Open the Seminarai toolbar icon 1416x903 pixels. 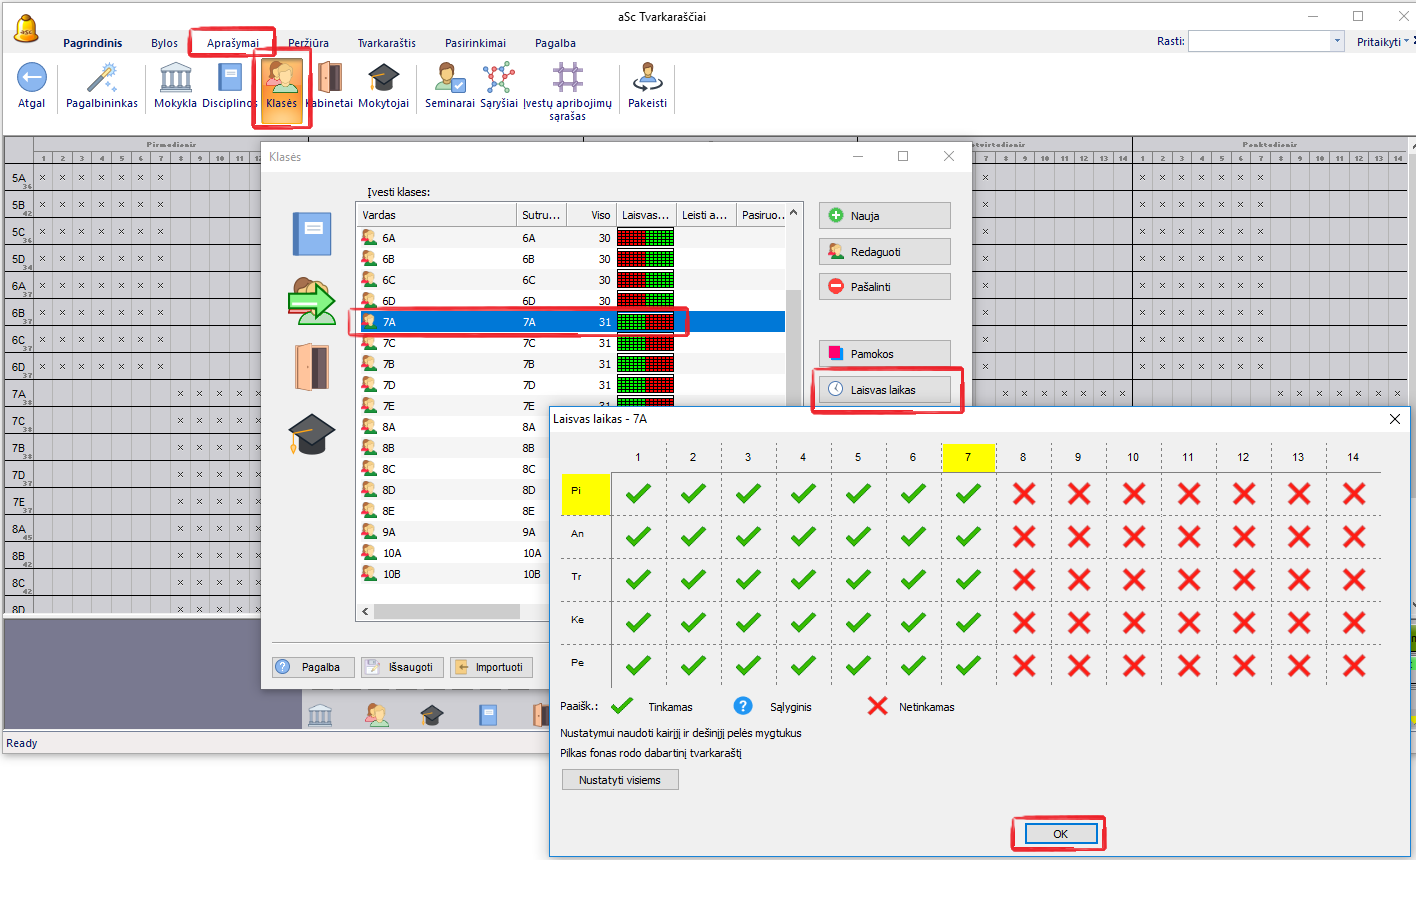(x=449, y=79)
